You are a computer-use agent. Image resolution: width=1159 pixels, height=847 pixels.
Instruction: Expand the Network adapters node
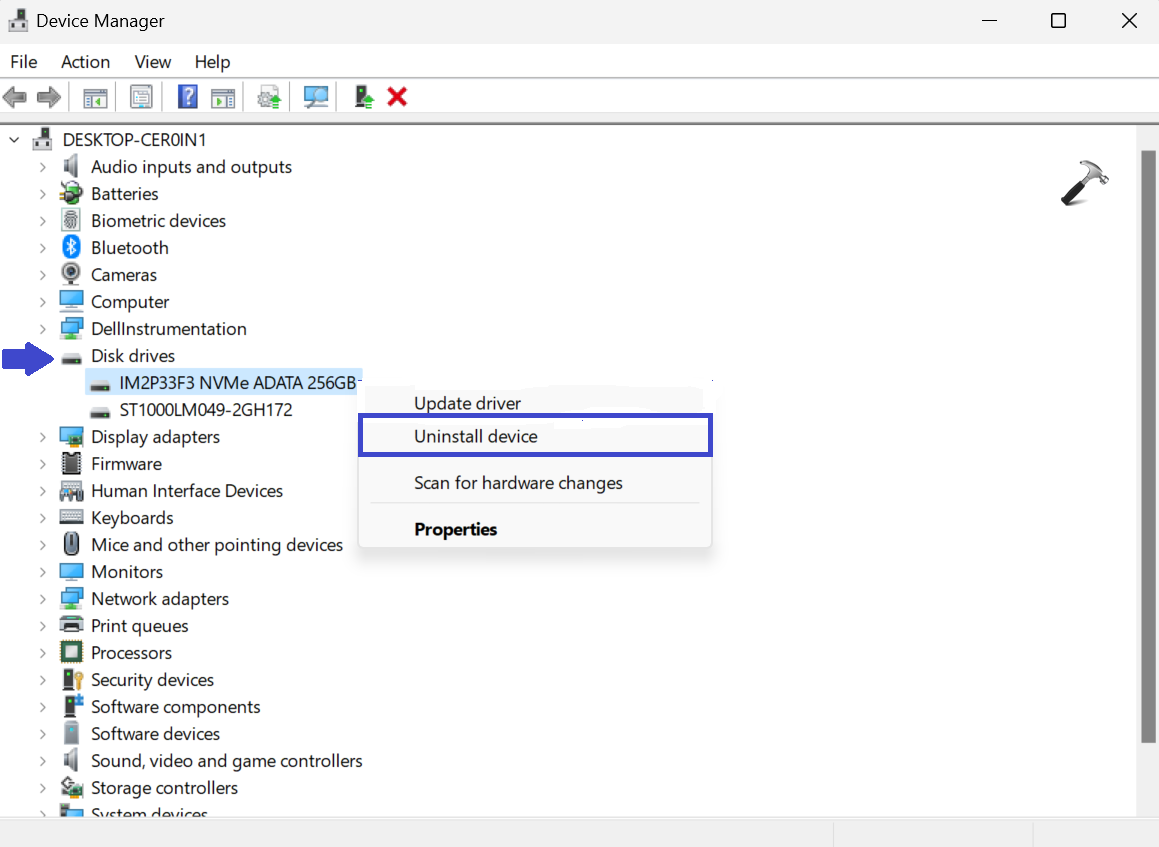(43, 599)
